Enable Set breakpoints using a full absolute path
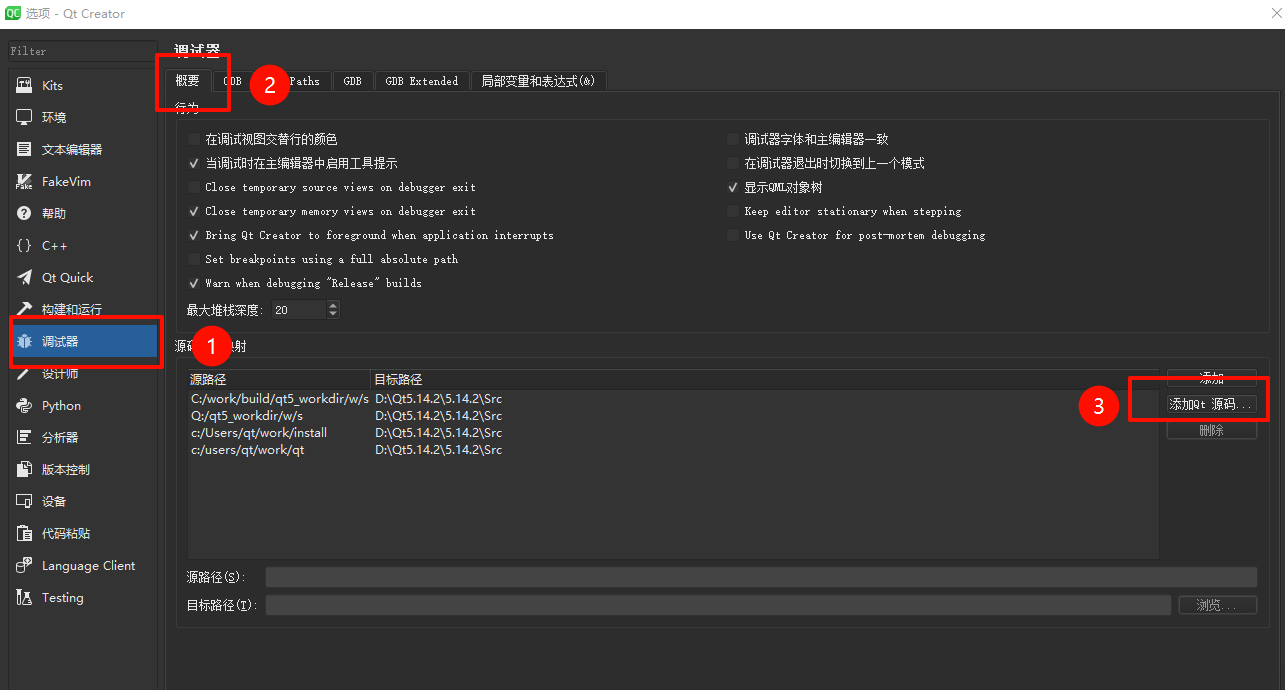 (194, 260)
